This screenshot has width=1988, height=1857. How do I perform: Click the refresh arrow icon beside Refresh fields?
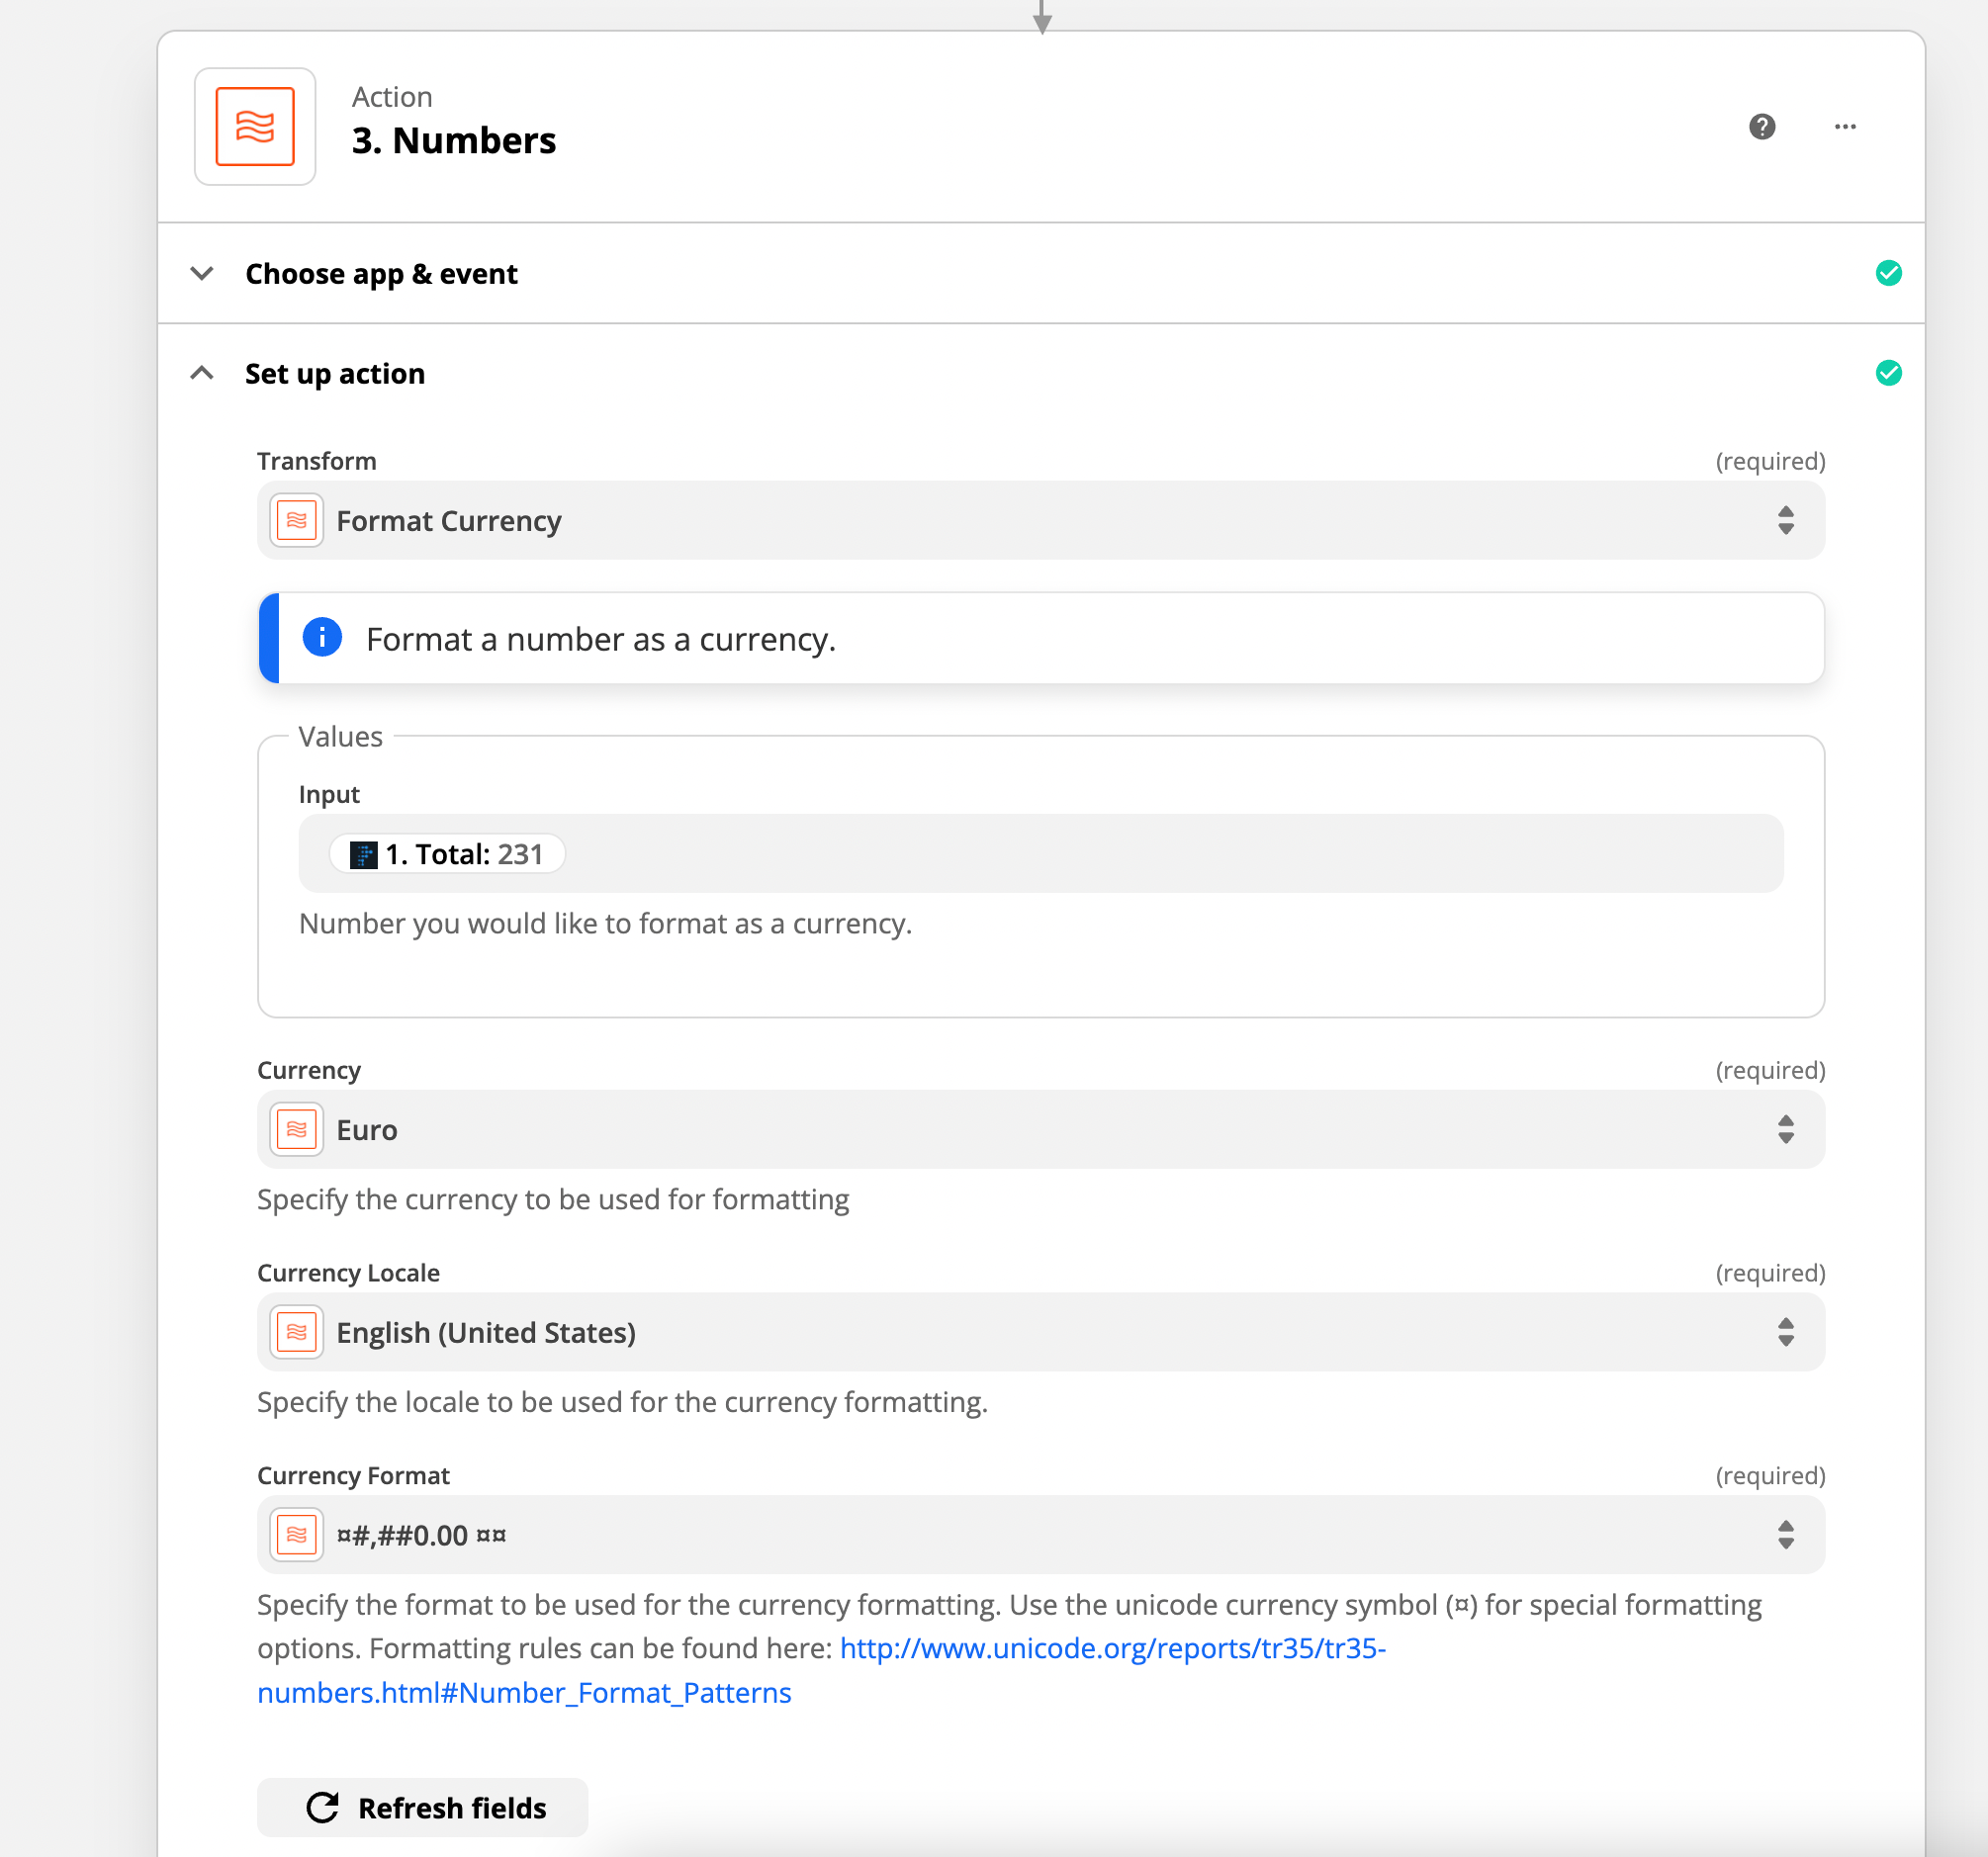(322, 1807)
